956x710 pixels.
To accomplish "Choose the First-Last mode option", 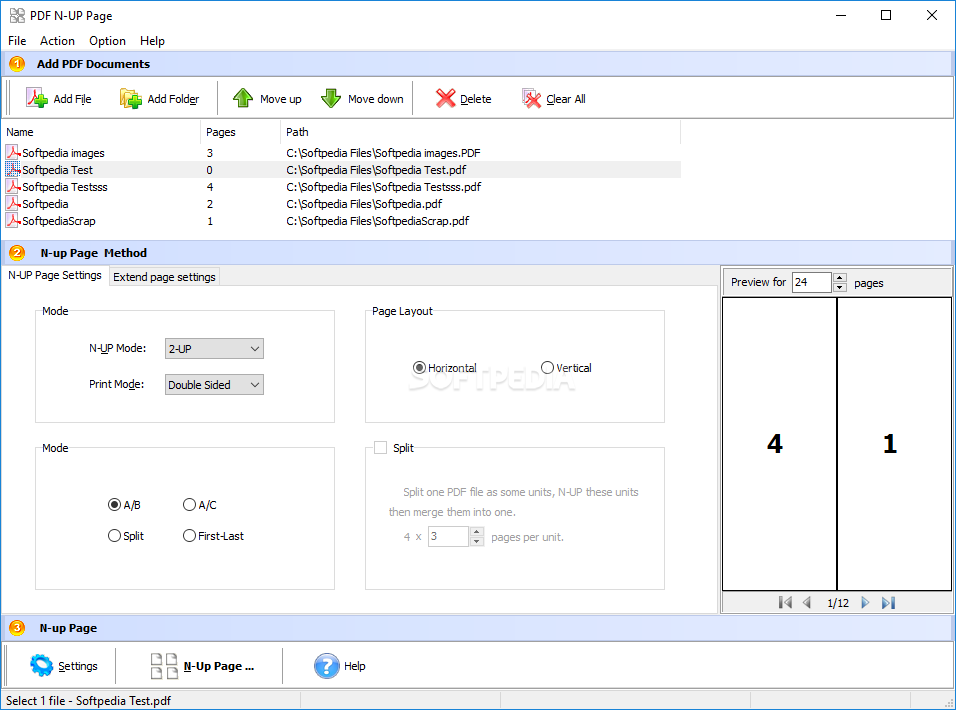I will [x=189, y=536].
